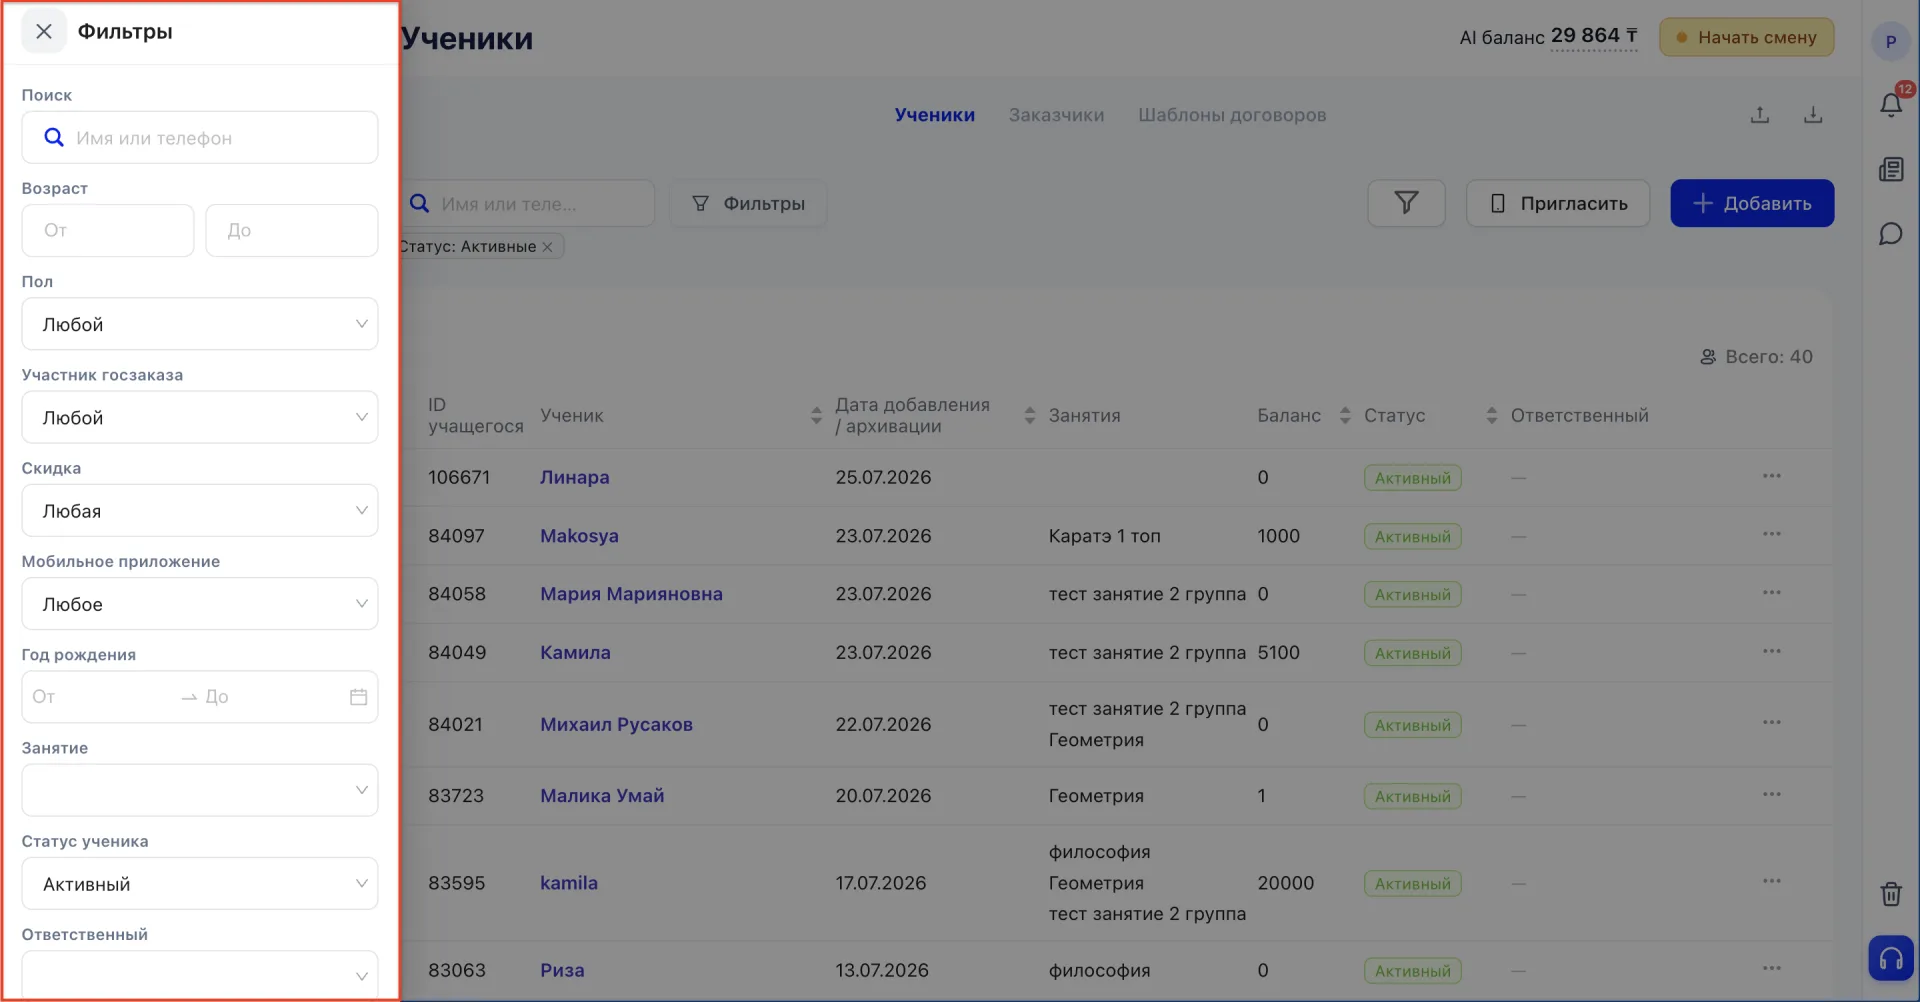1920x1002 pixels.
Task: Click the funnel filter icon button
Action: (x=1406, y=203)
